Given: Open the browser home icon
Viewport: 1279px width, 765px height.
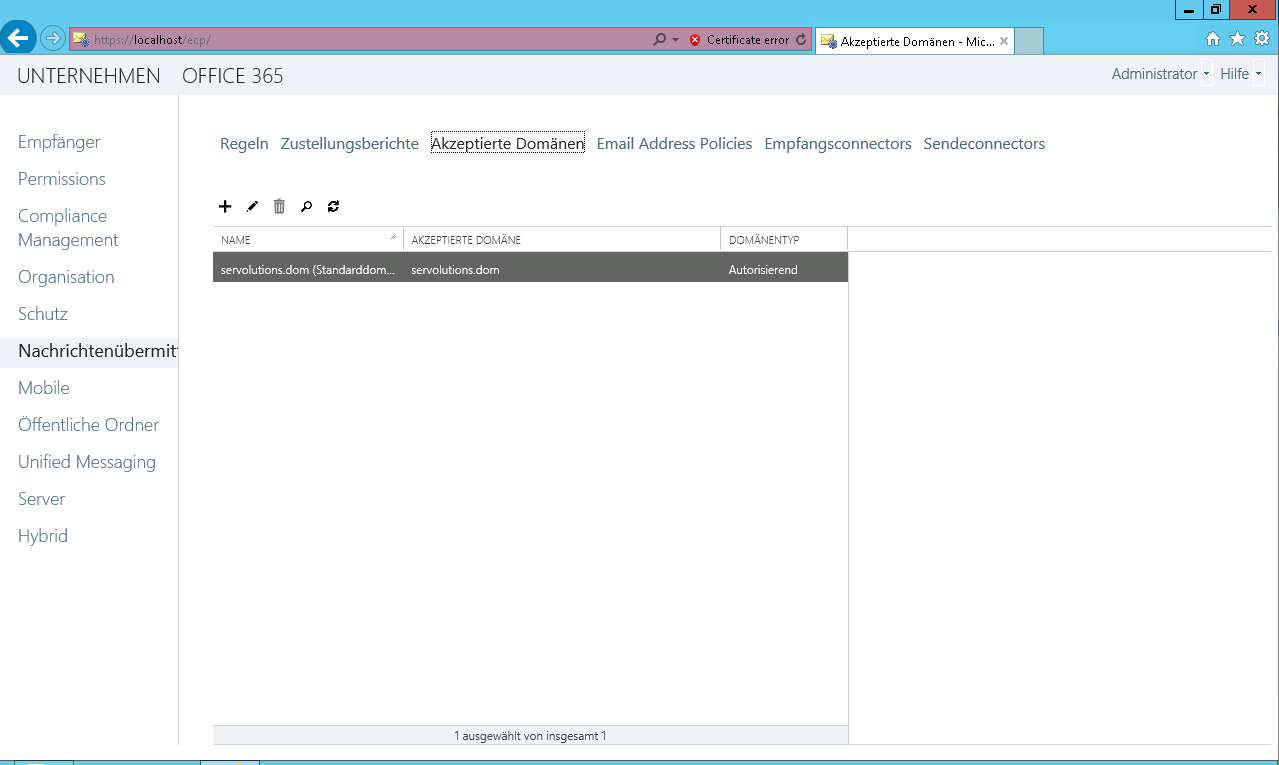Looking at the screenshot, I should [x=1213, y=39].
